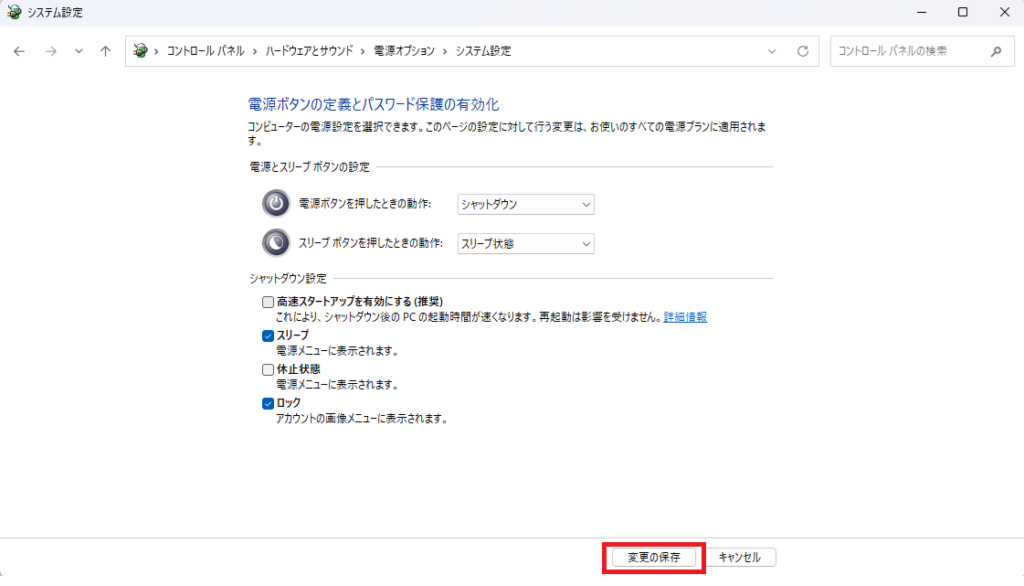Screen dimensions: 1024x586
Task: Click the up-one-level arrow icon
Action: [105, 50]
